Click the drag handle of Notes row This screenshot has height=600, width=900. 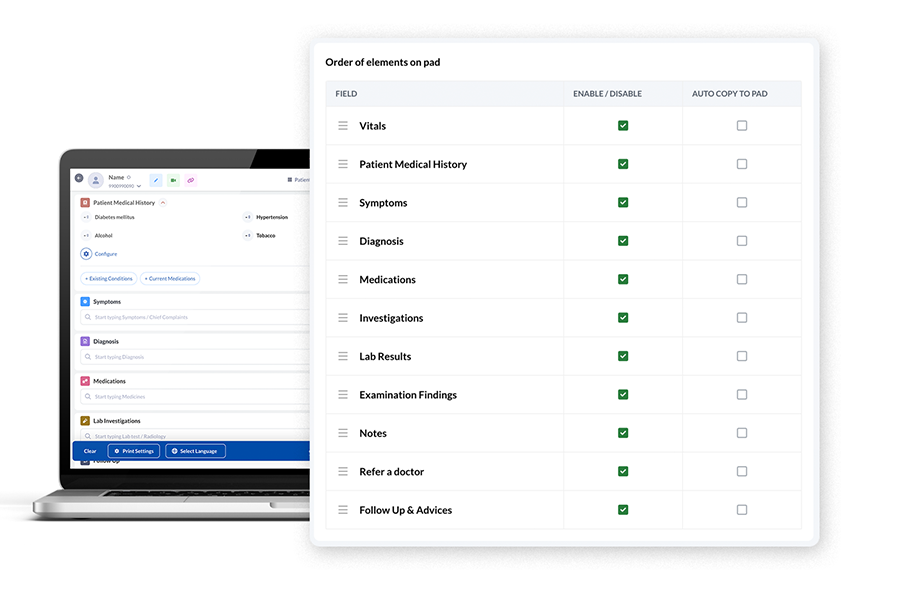pos(343,433)
